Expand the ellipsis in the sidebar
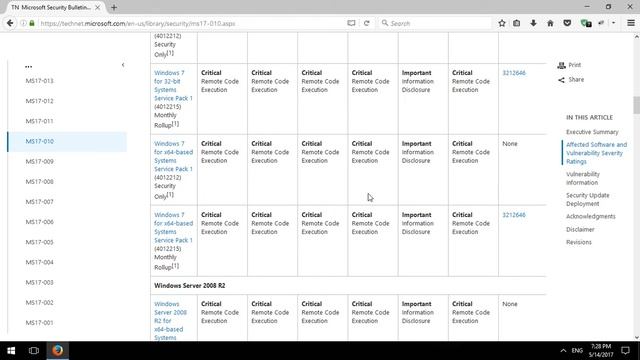640x360 pixels. coord(28,66)
